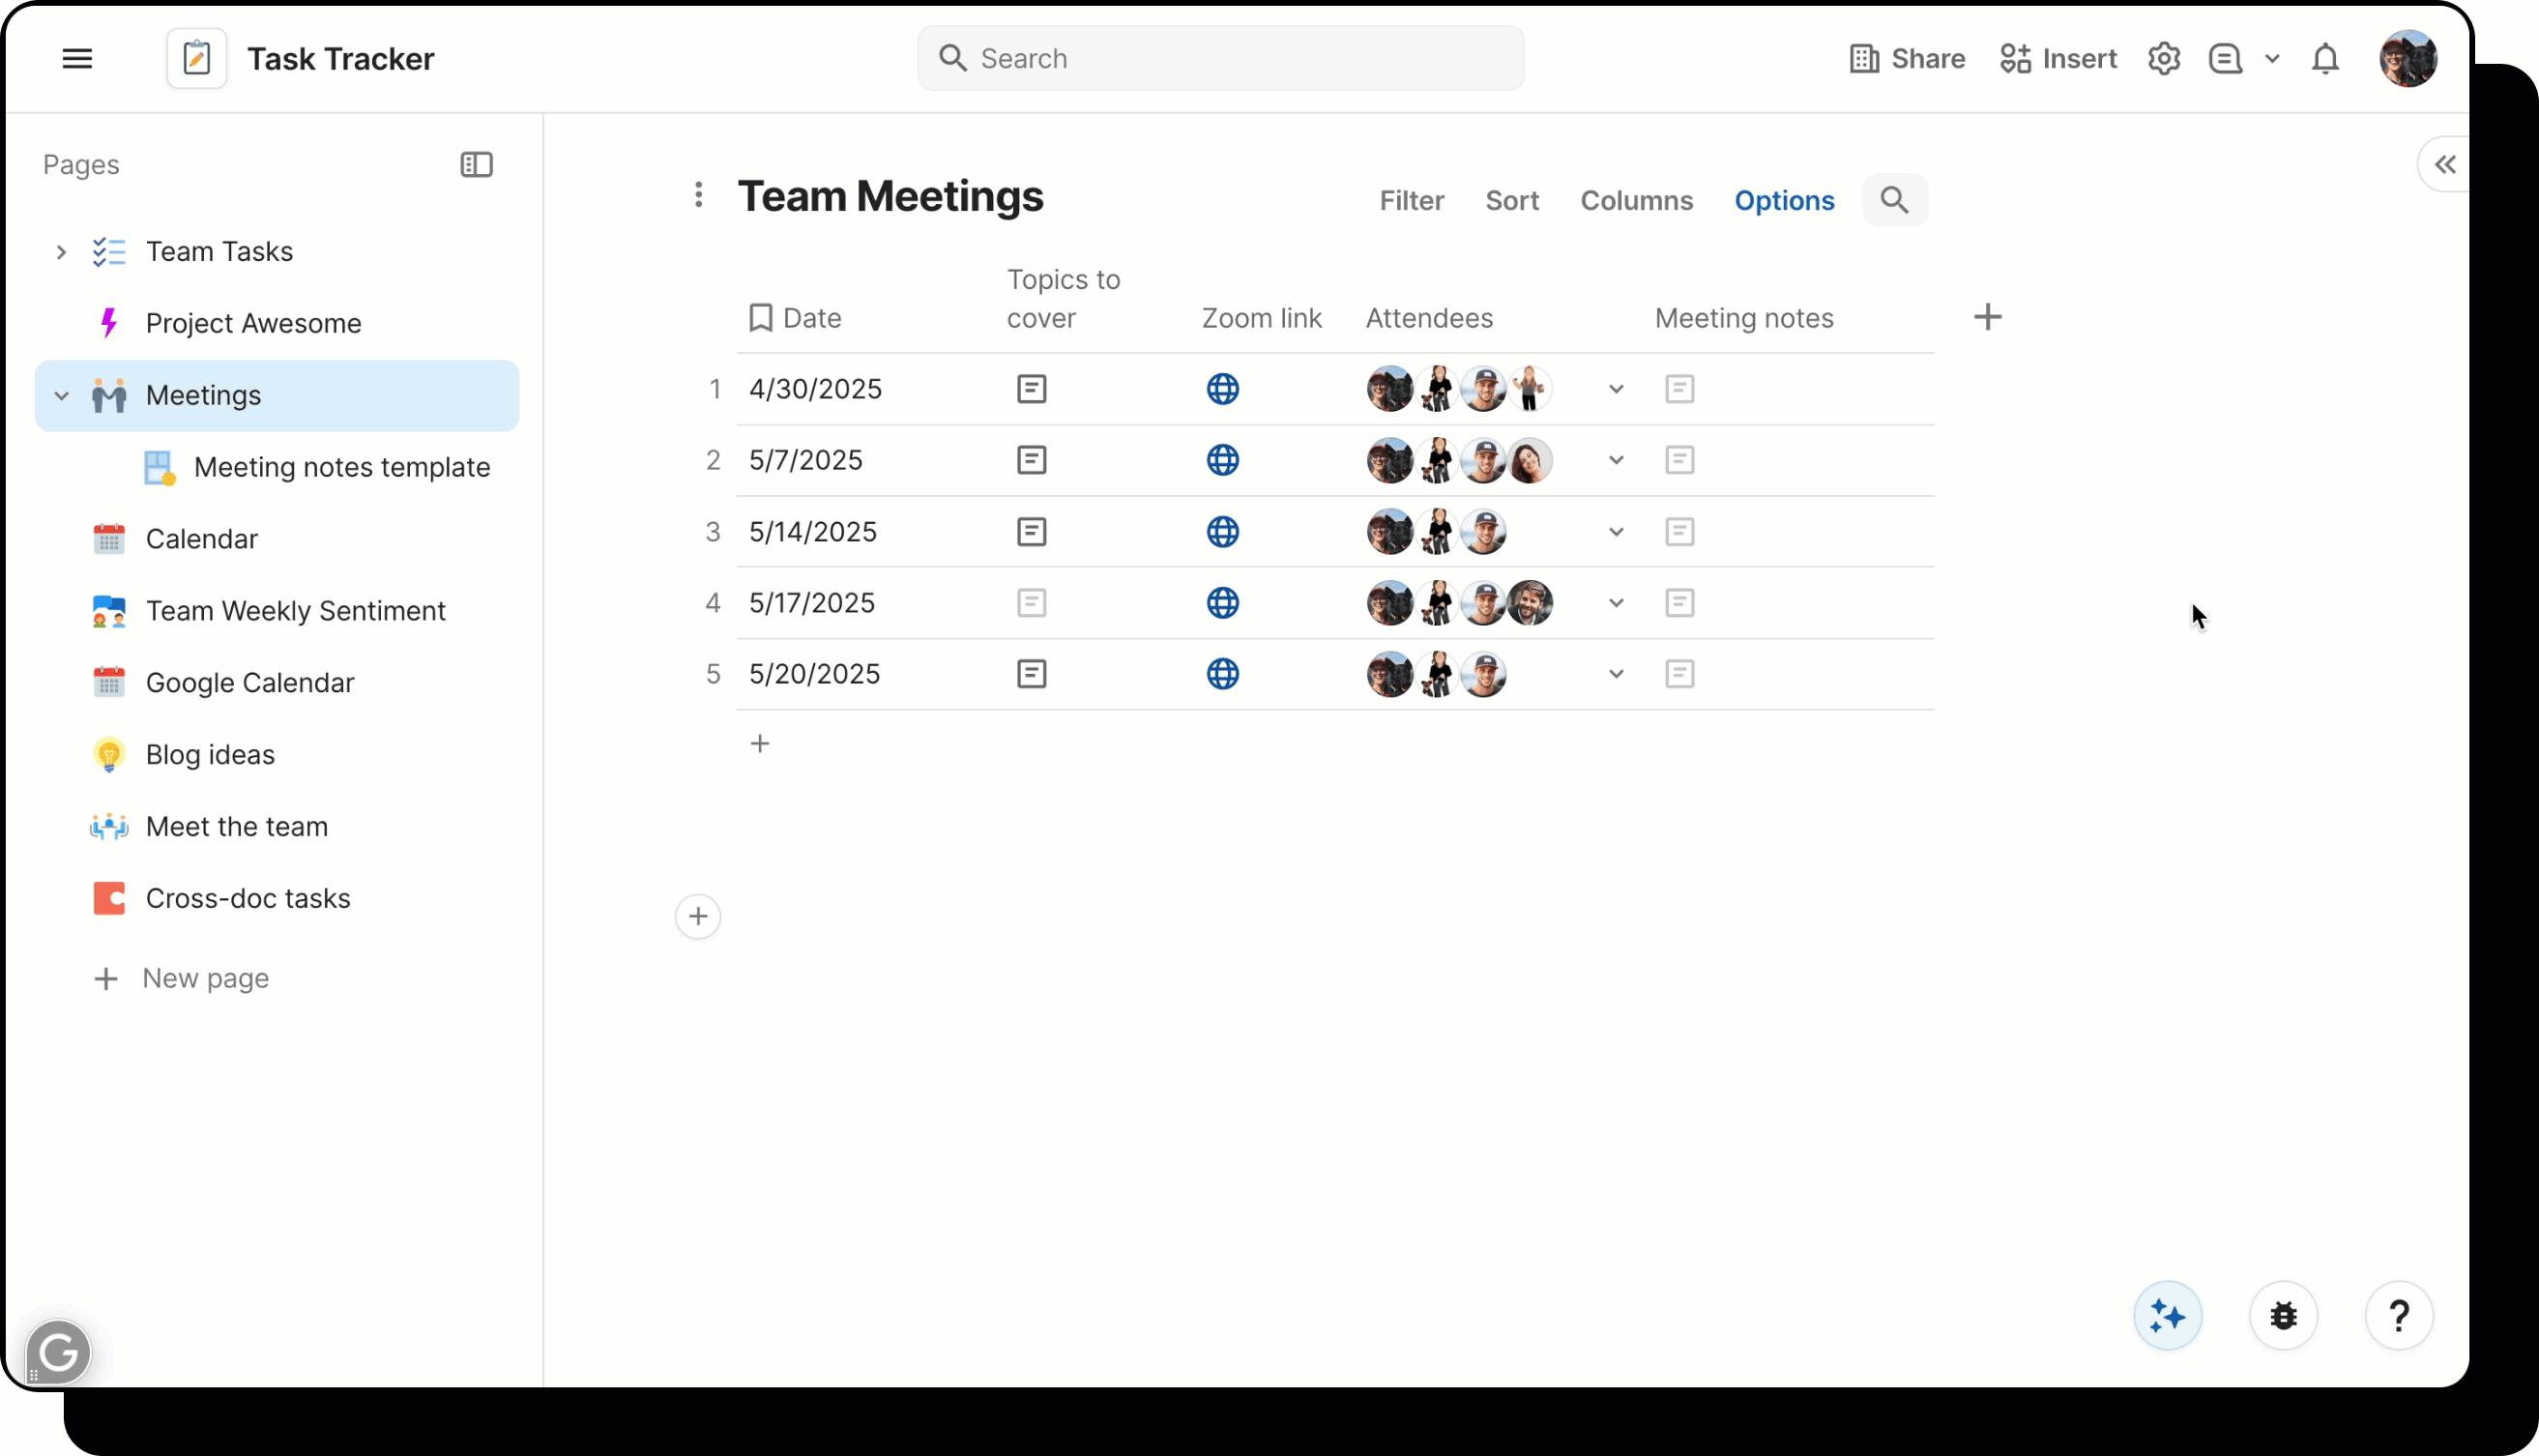Add a new row with plus button
Screen dimensions: 2539x1456
pos(760,743)
